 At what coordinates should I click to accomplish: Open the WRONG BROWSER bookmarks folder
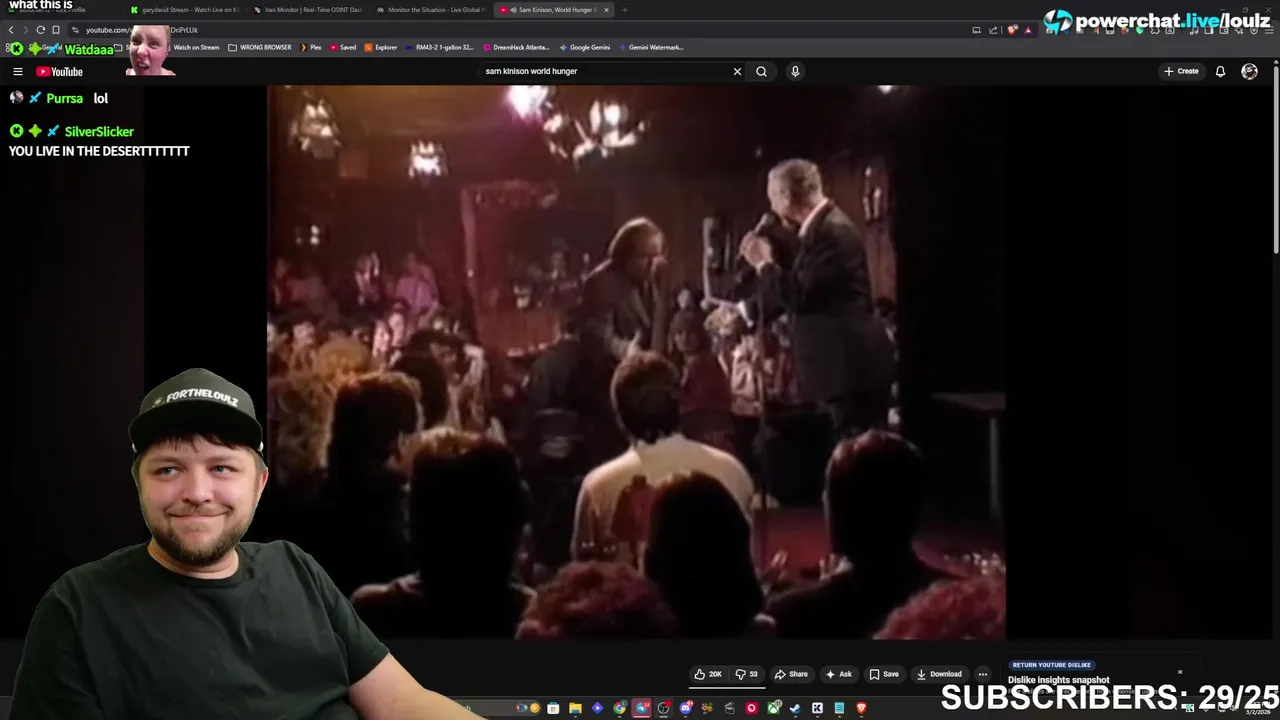click(258, 47)
